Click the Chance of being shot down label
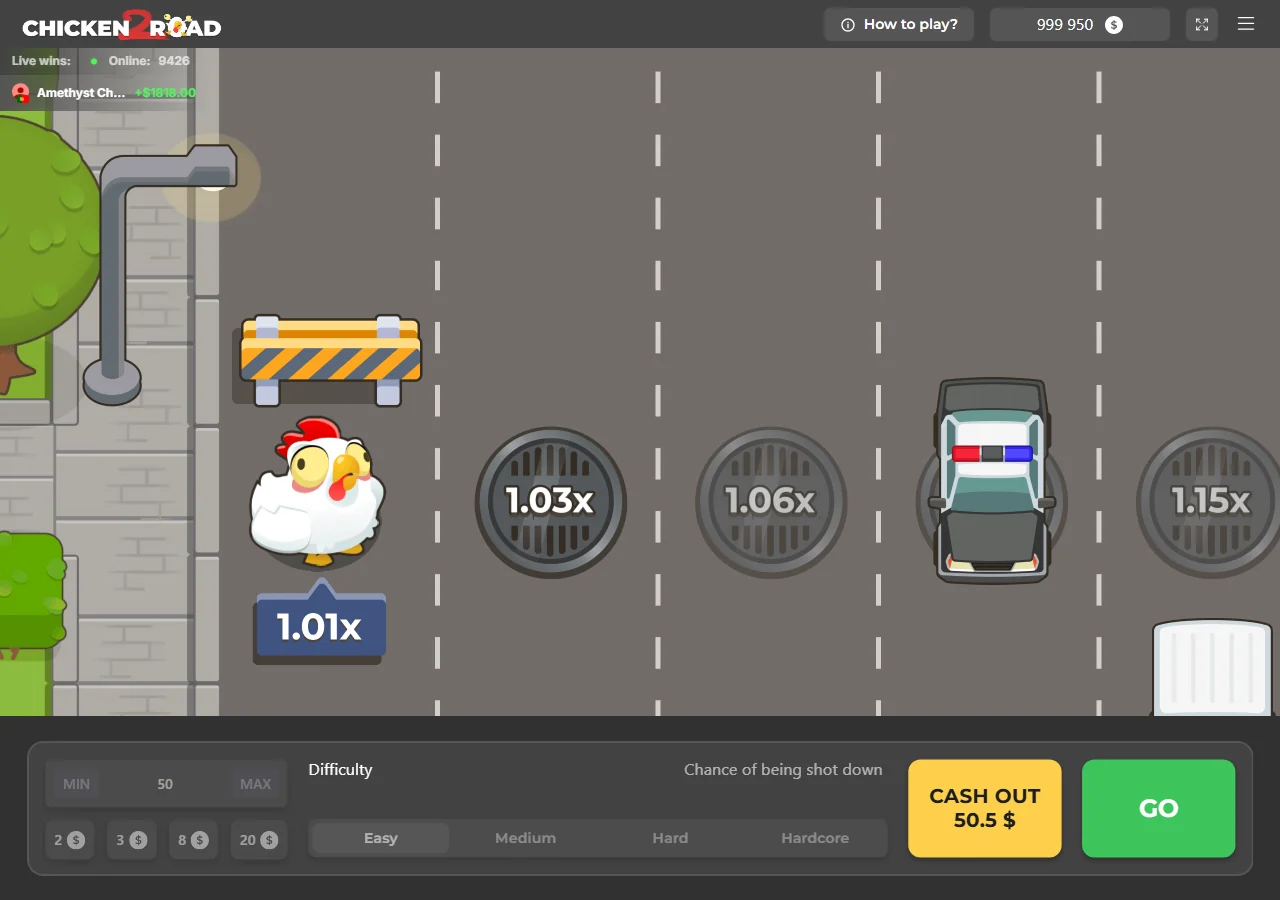Screen dimensions: 1280x900 [x=783, y=770]
